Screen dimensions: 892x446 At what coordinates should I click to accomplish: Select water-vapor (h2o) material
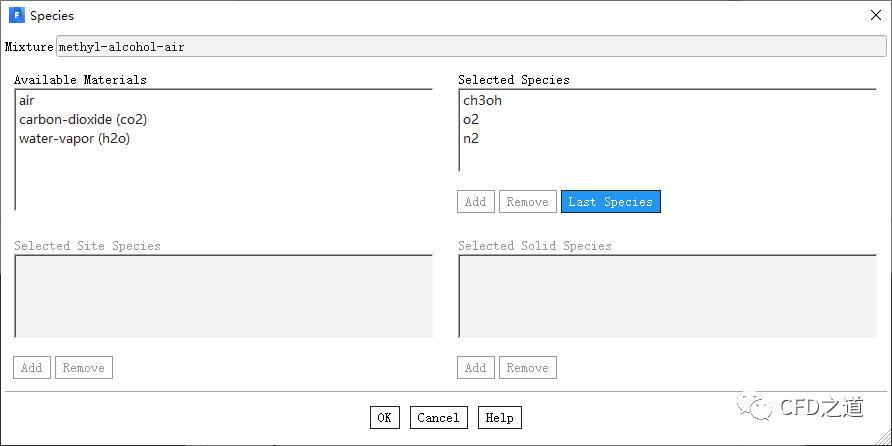74,138
